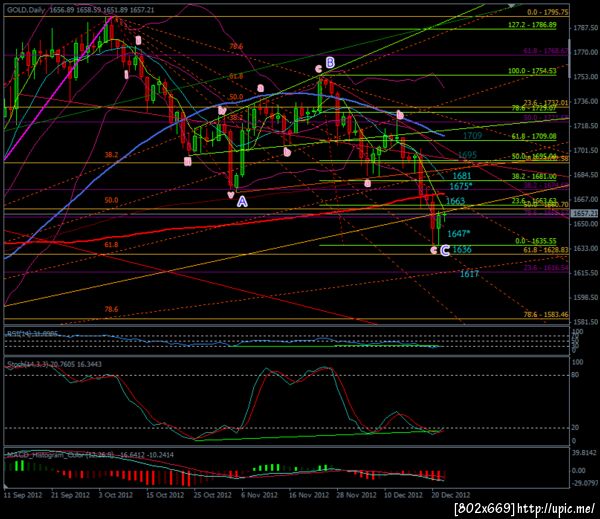
Task: Click the '0.0 - 1635.55' Fibonacci label
Action: [536, 241]
